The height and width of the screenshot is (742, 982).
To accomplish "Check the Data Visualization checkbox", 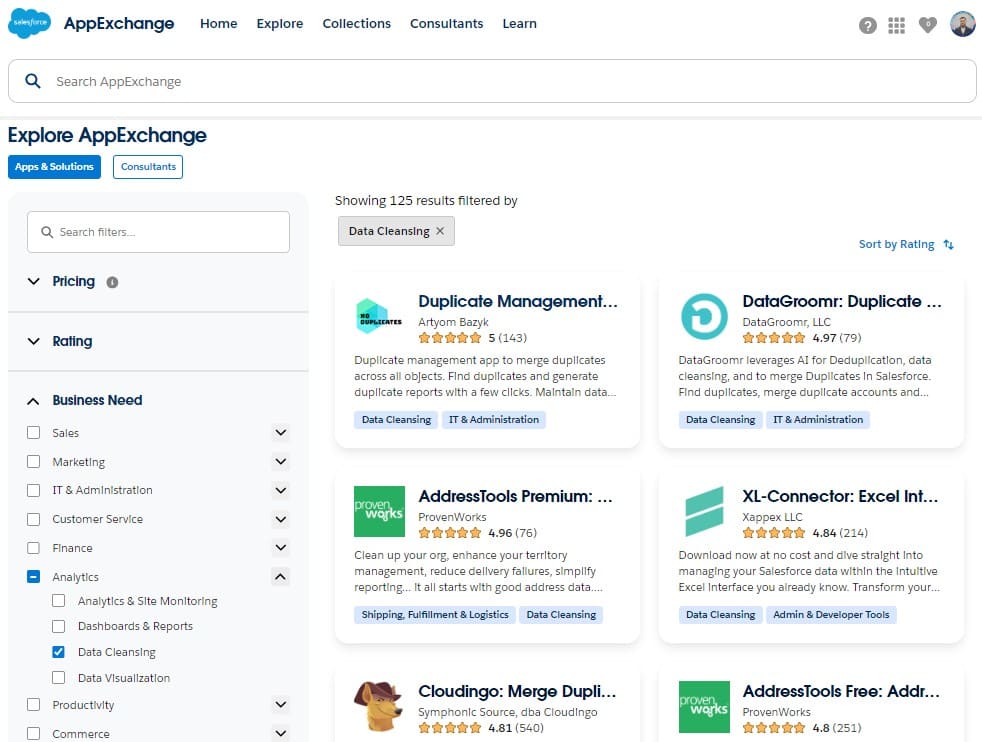I will tap(59, 678).
